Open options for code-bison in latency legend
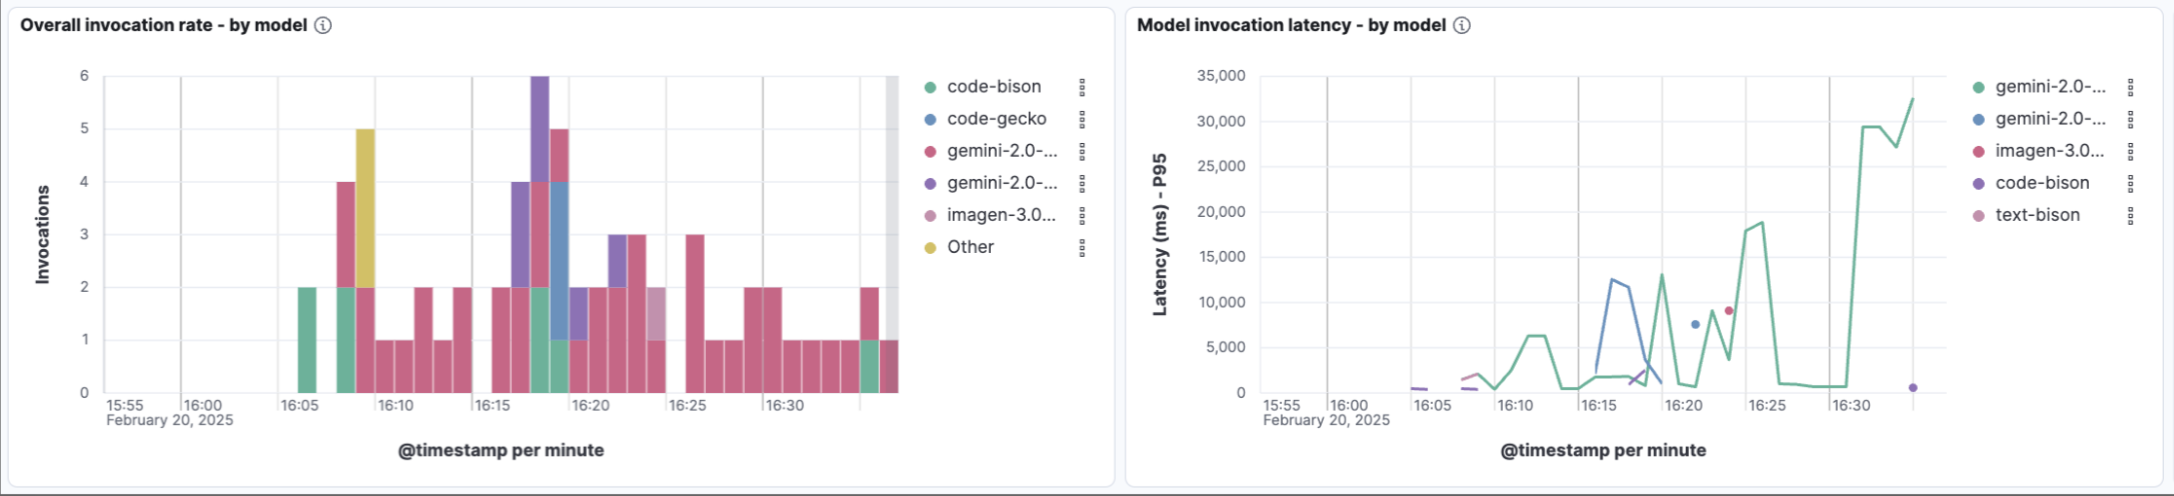Image resolution: width=2174 pixels, height=496 pixels. 2130,184
